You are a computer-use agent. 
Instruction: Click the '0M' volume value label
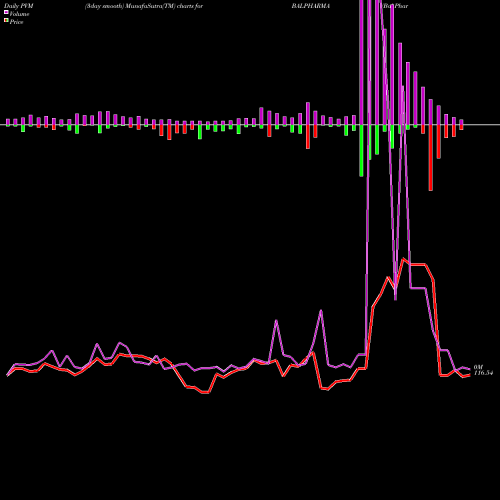click(x=478, y=367)
